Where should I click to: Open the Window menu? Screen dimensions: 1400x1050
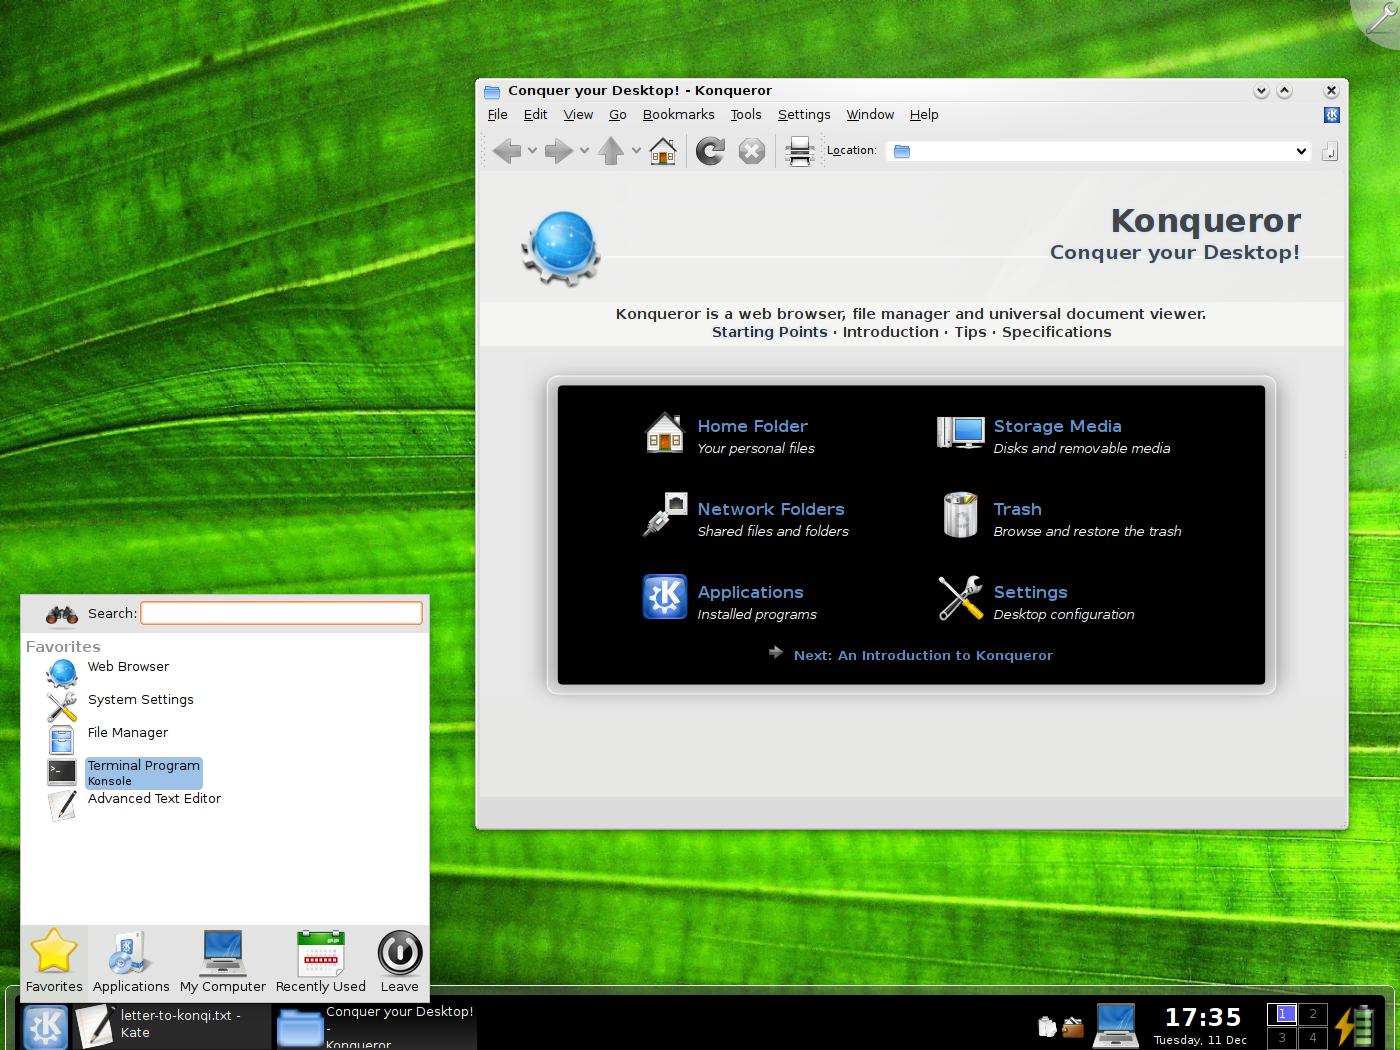pyautogui.click(x=870, y=115)
